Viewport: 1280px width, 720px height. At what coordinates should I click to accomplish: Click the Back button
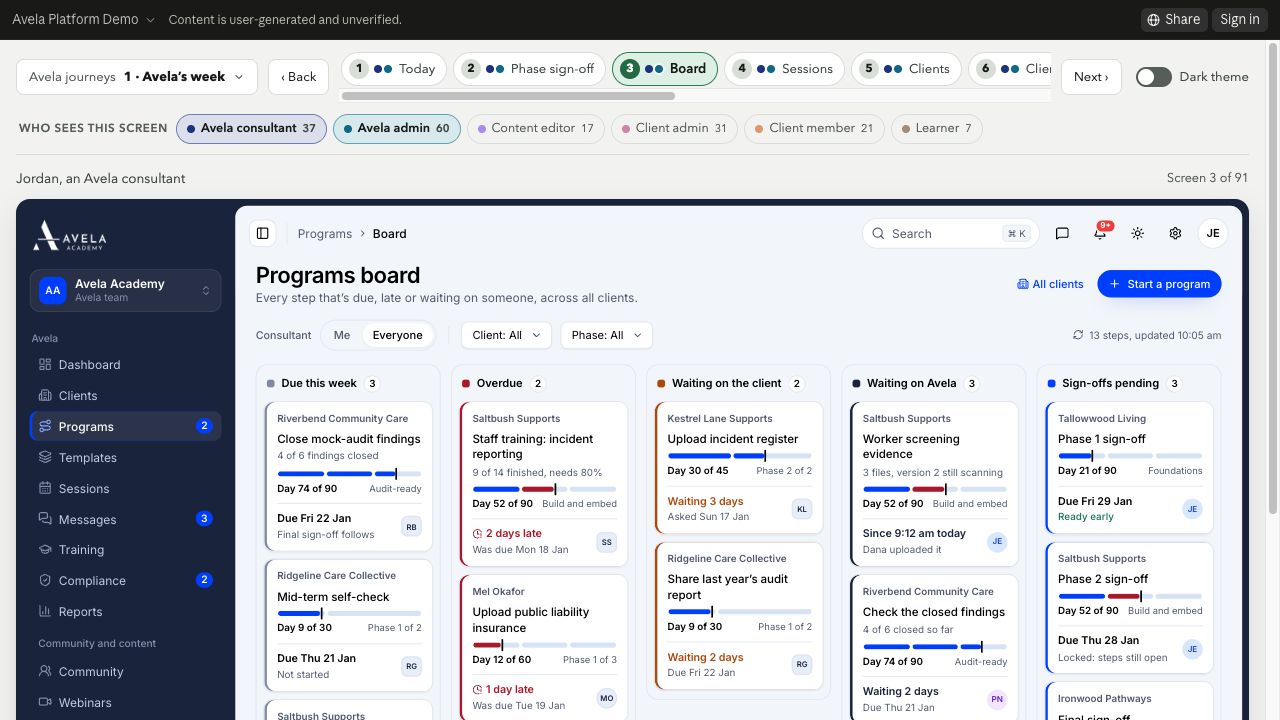pos(298,77)
